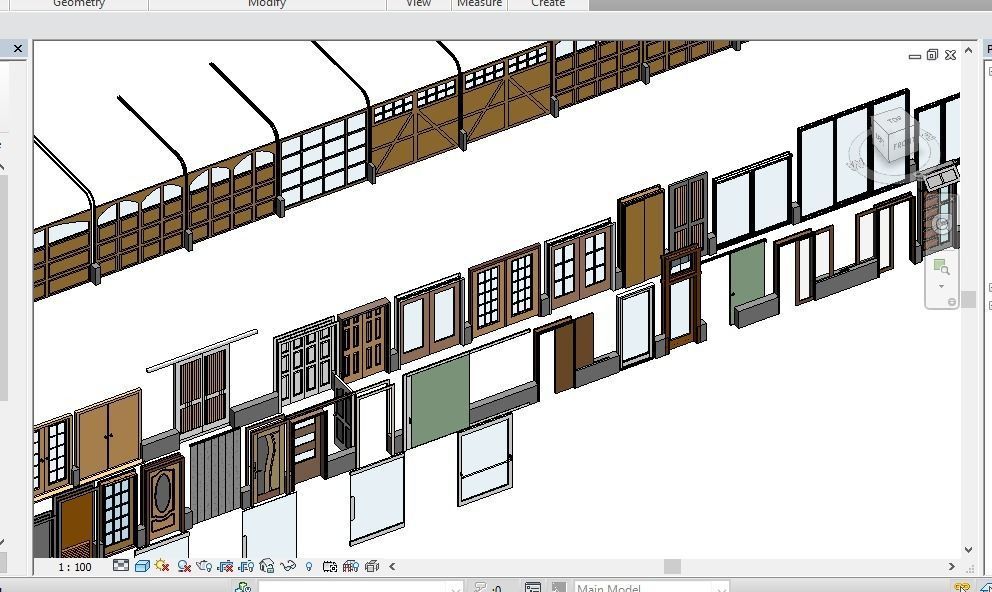Toggle Show Crop Region visibility
Viewport: 992px width, 592px height.
click(x=245, y=566)
